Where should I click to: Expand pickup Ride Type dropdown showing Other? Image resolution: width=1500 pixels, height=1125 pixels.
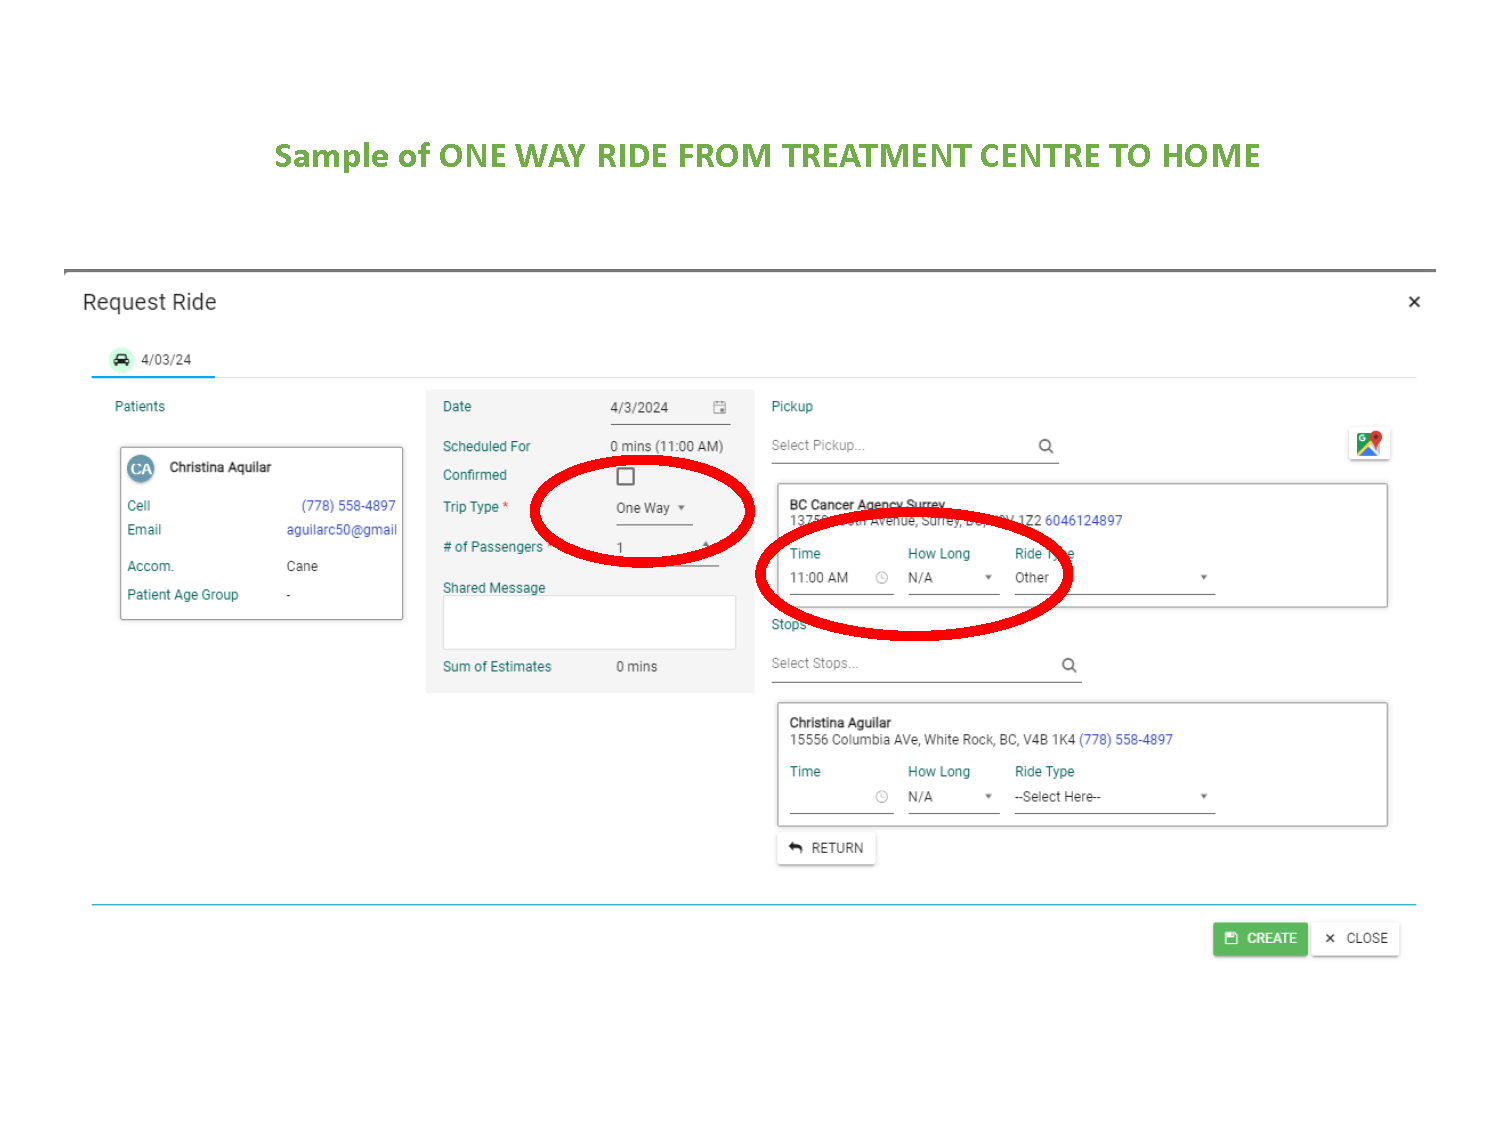pyautogui.click(x=1113, y=578)
